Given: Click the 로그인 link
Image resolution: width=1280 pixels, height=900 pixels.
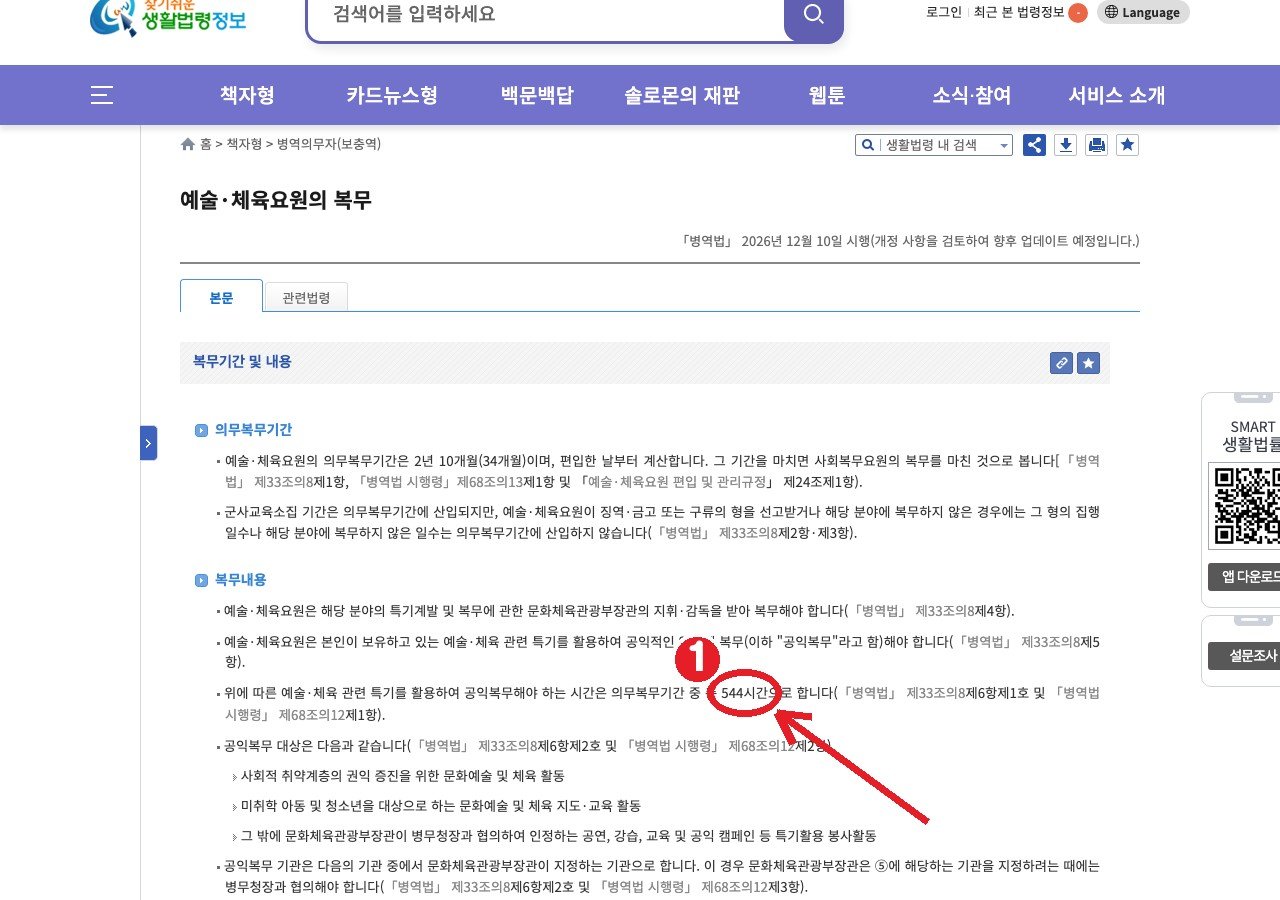Looking at the screenshot, I should [944, 13].
